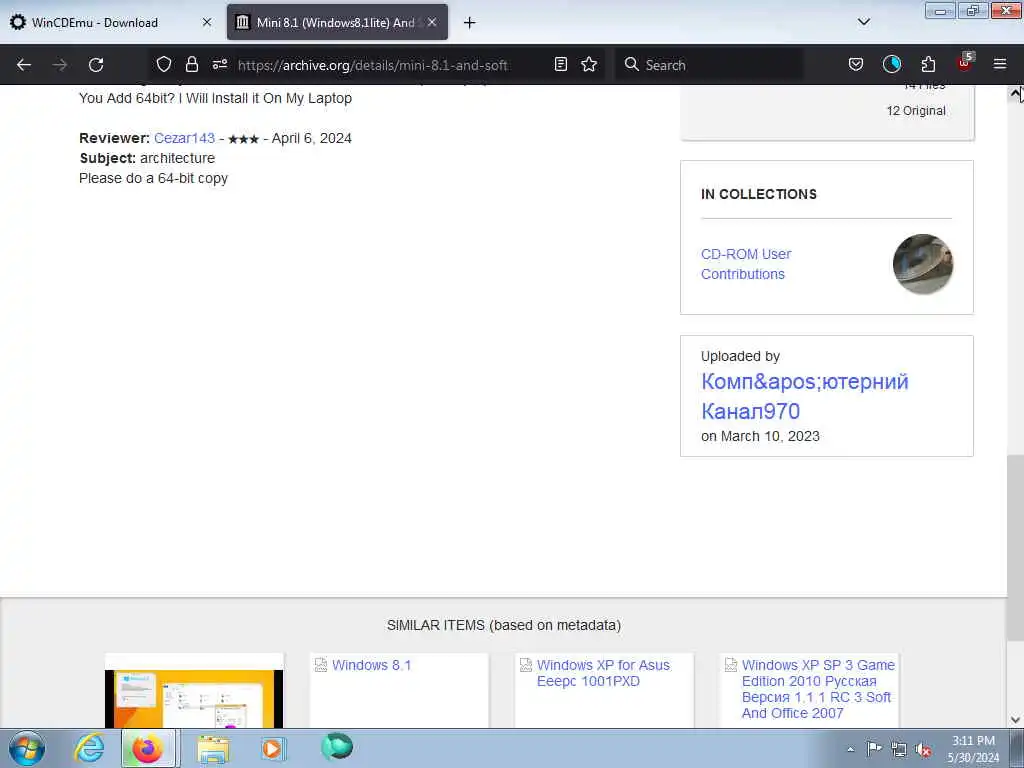
Task: Reload the current page
Action: point(96,65)
